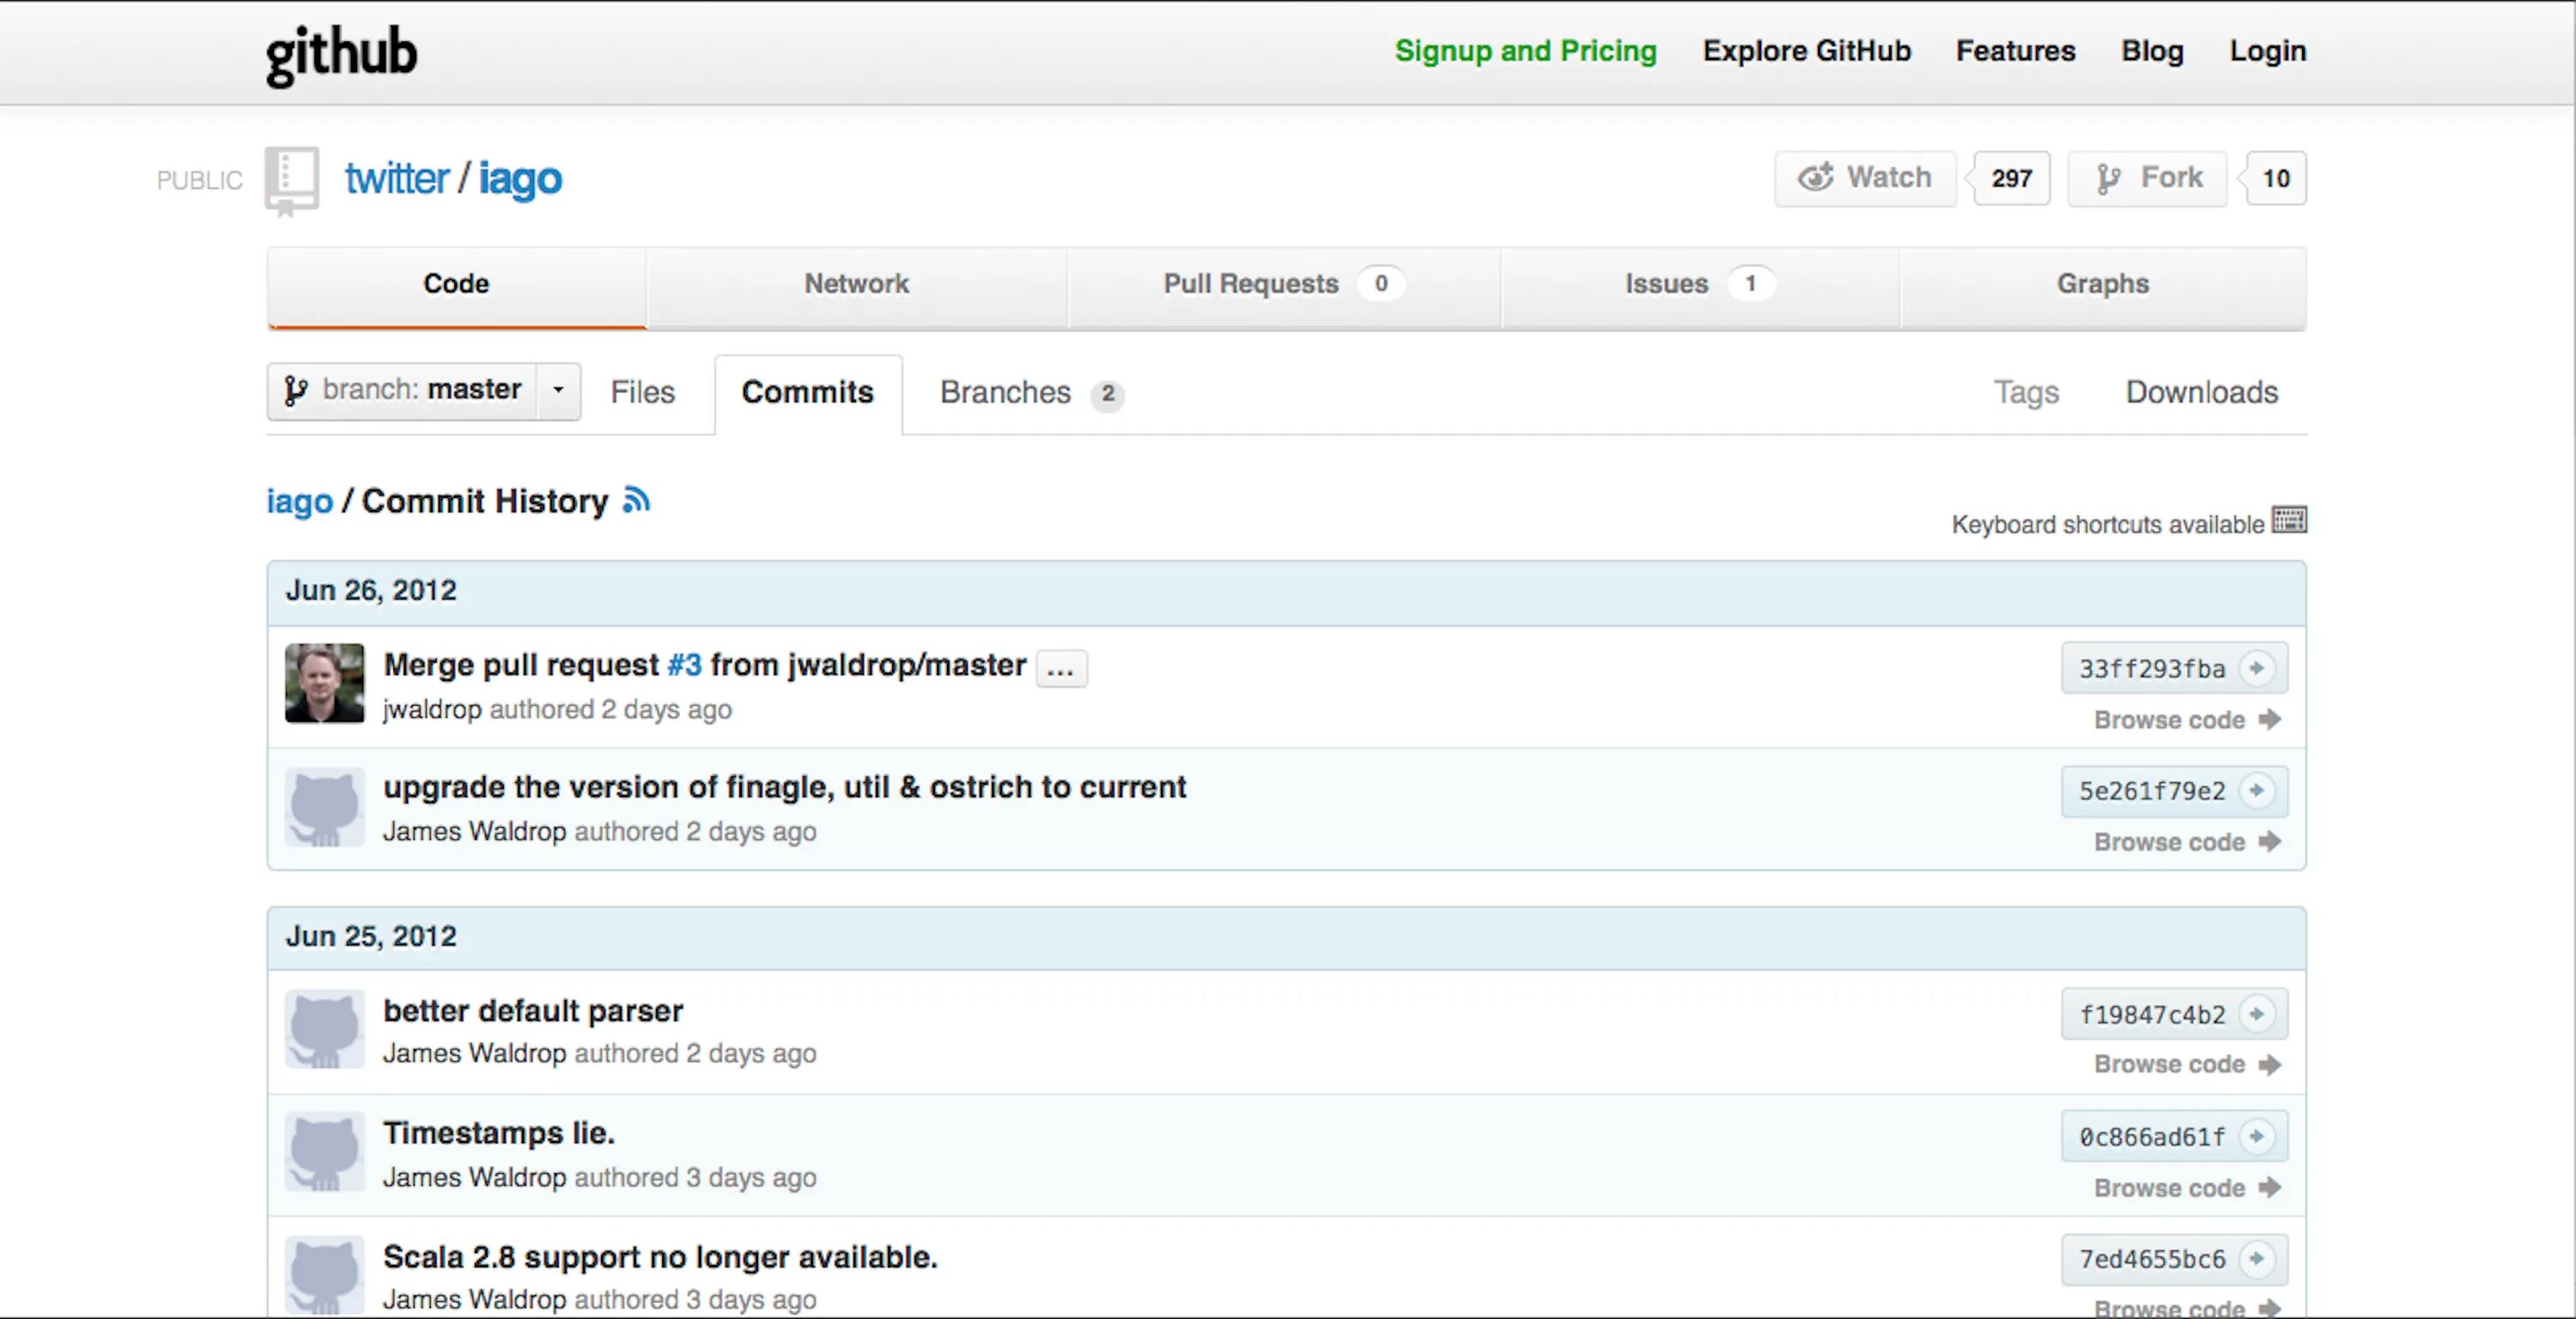Click arrow icon beside commit 0c866ad61f

pyautogui.click(x=2256, y=1137)
